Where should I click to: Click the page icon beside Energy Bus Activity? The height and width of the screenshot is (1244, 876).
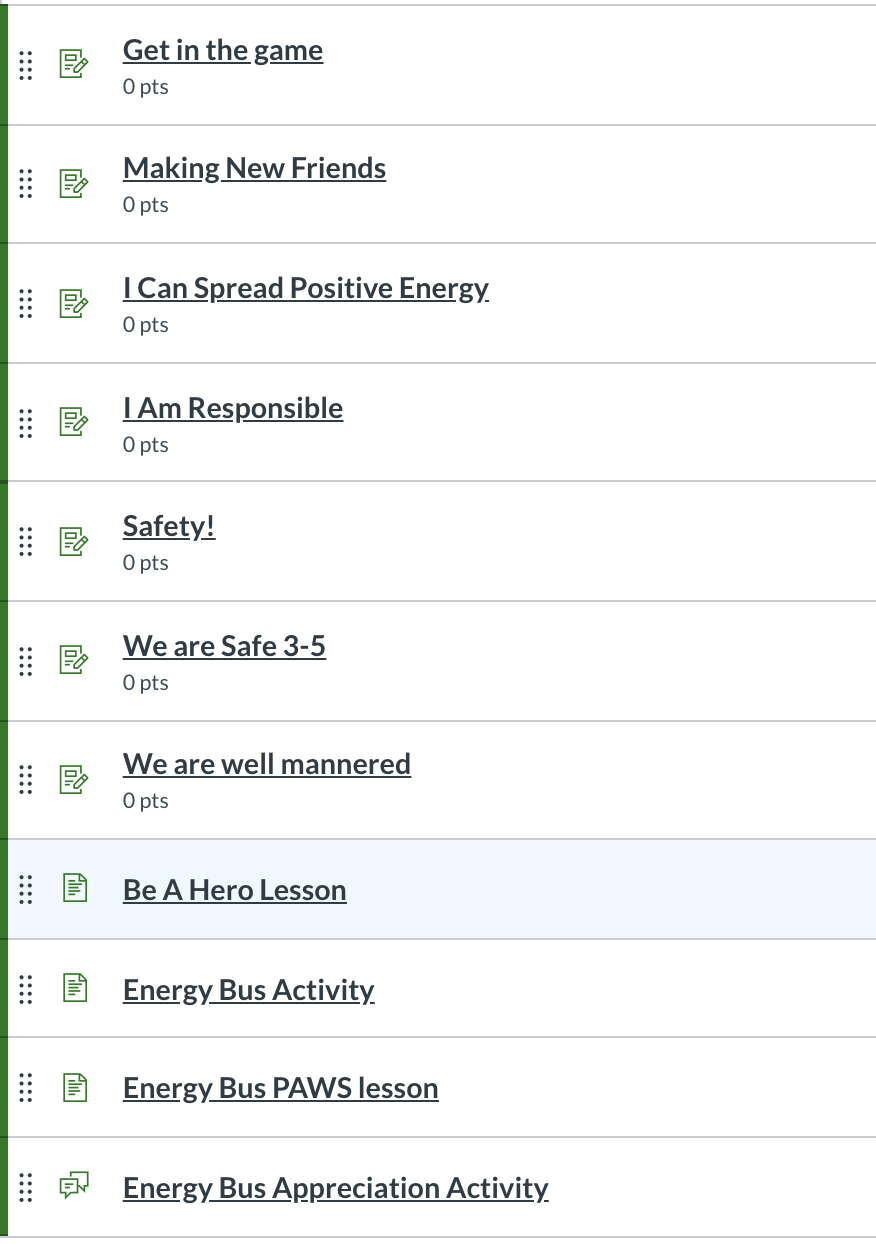pos(75,988)
